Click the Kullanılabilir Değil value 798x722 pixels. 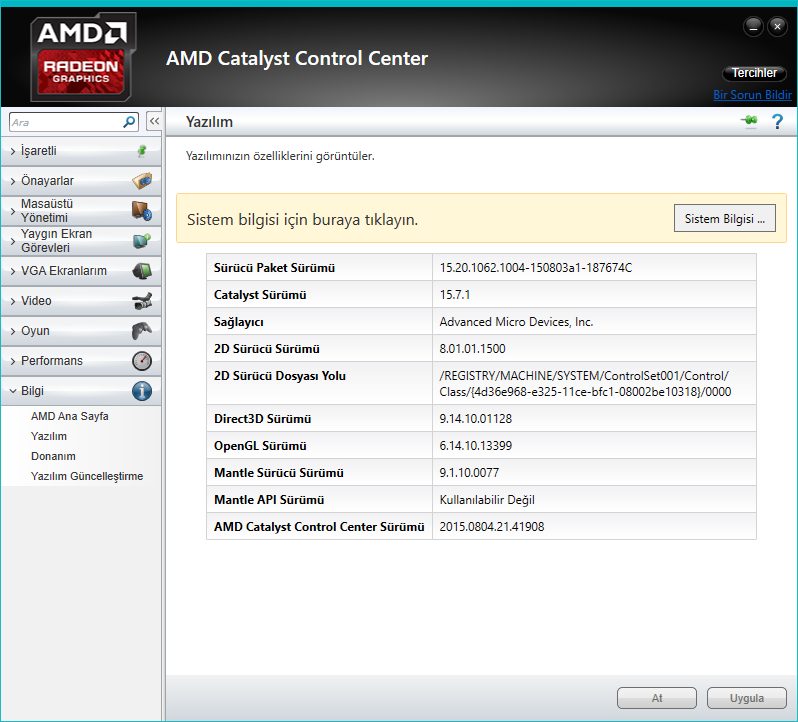click(487, 500)
